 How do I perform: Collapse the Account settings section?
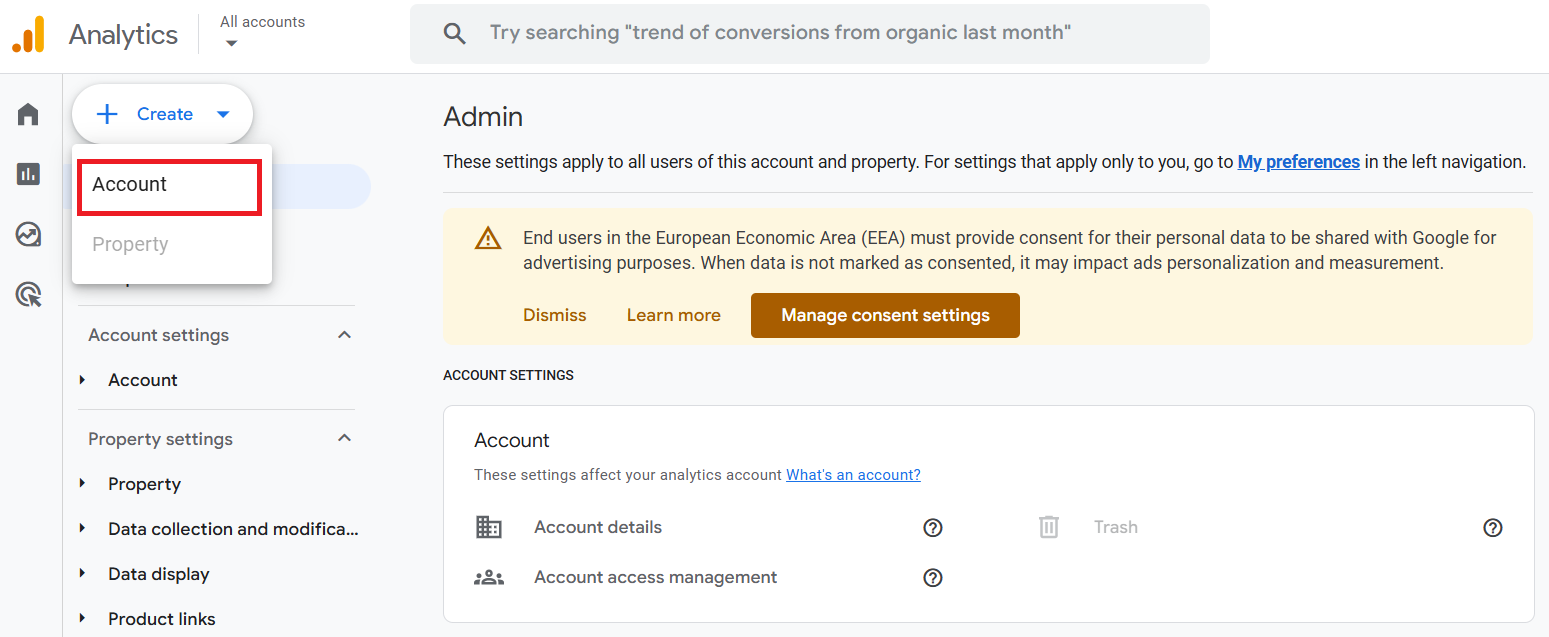[345, 335]
